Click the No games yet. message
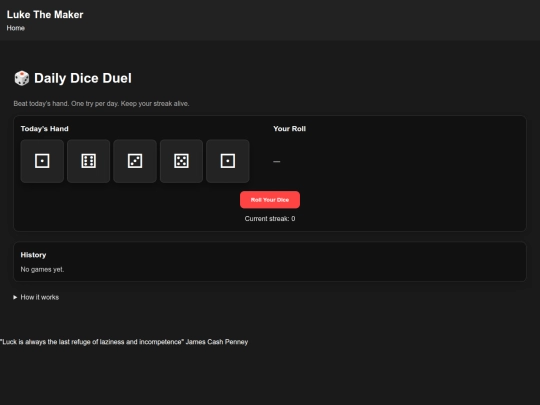 click(x=42, y=269)
